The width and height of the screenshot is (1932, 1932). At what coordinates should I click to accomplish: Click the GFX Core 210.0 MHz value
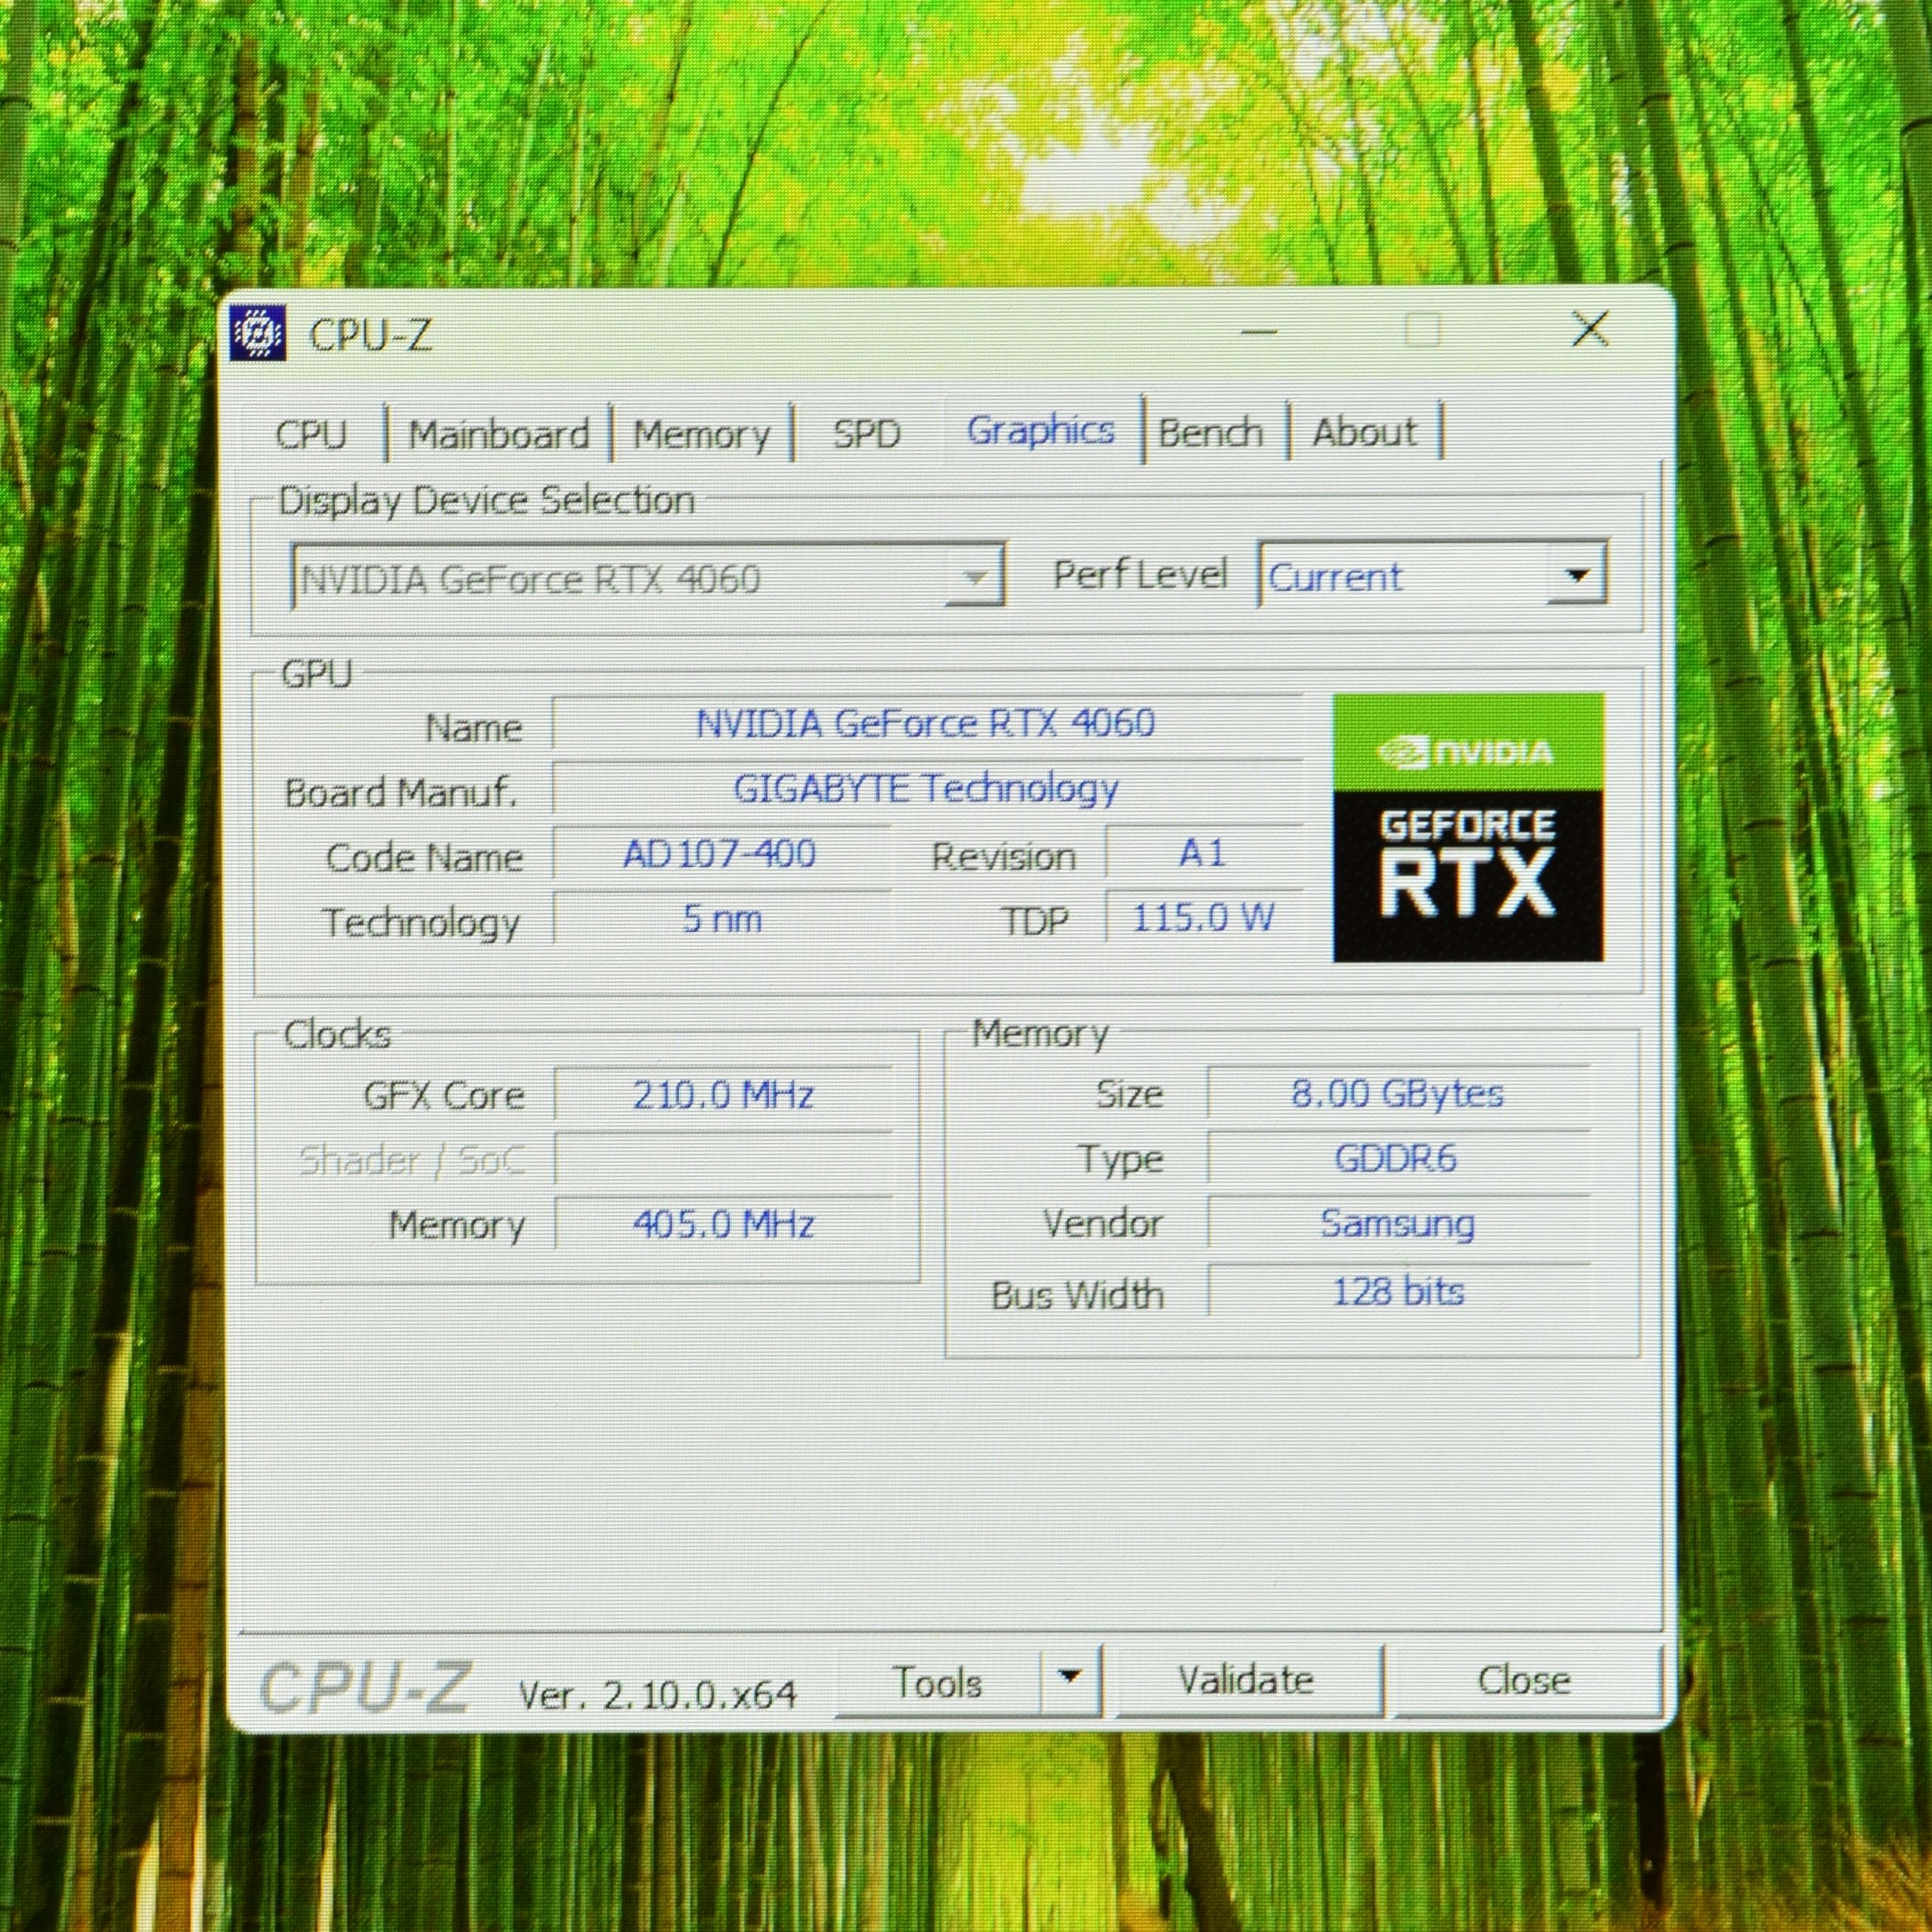click(x=723, y=1095)
